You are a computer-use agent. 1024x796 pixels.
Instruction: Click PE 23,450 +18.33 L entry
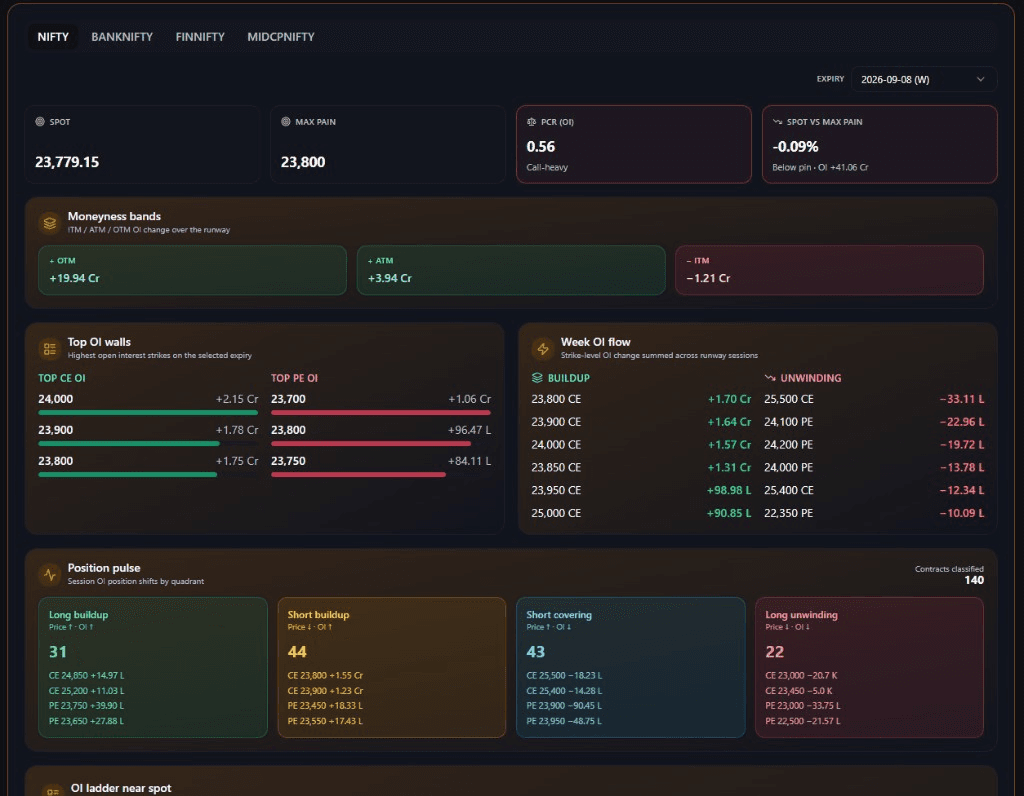(325, 705)
